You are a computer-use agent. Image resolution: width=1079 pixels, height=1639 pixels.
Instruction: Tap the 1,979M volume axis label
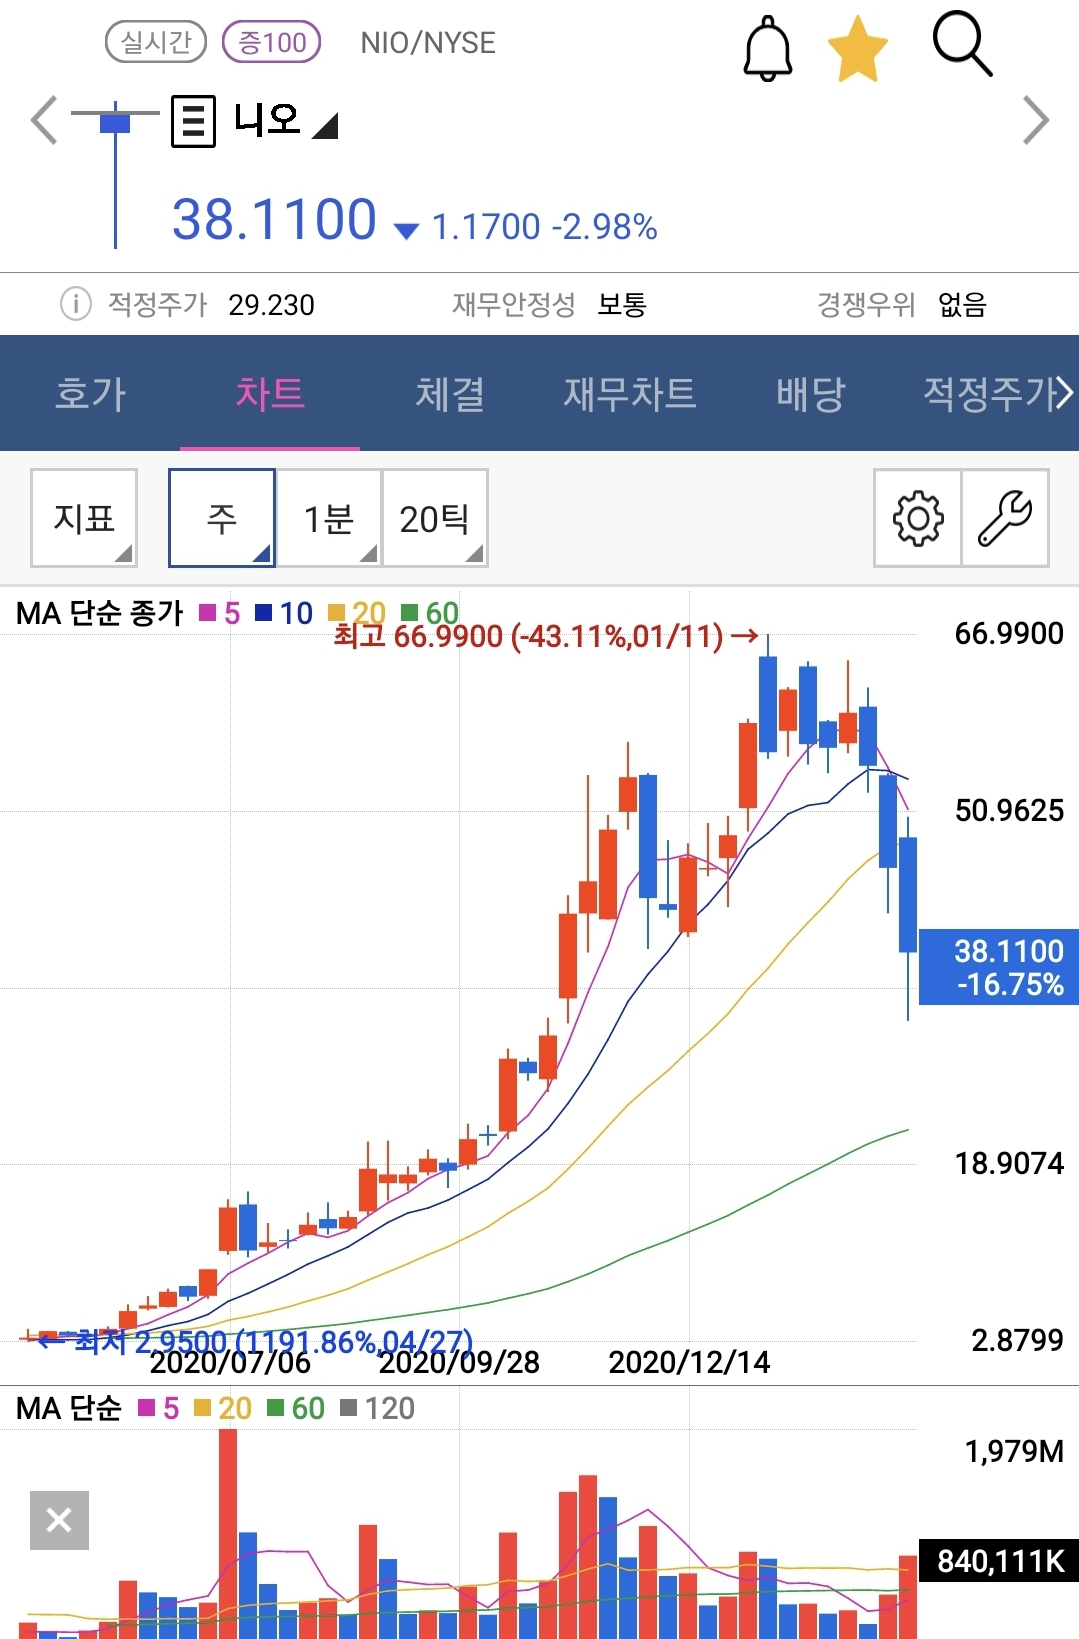pos(1014,1451)
